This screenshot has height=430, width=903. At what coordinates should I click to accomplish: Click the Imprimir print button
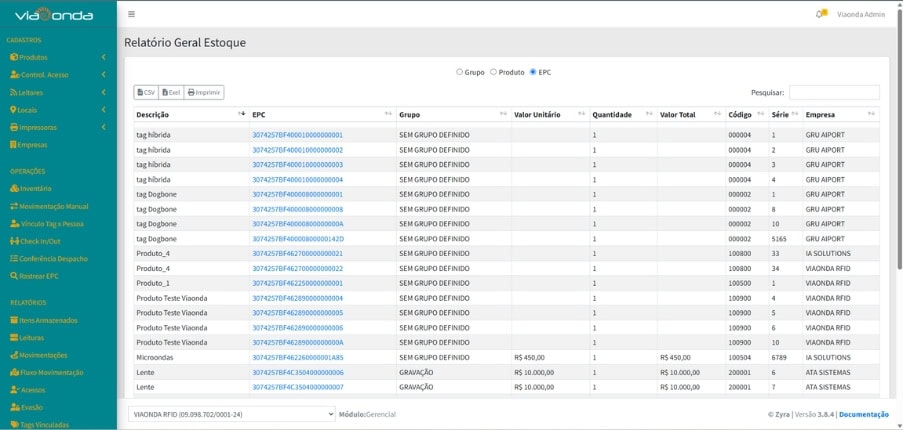204,92
